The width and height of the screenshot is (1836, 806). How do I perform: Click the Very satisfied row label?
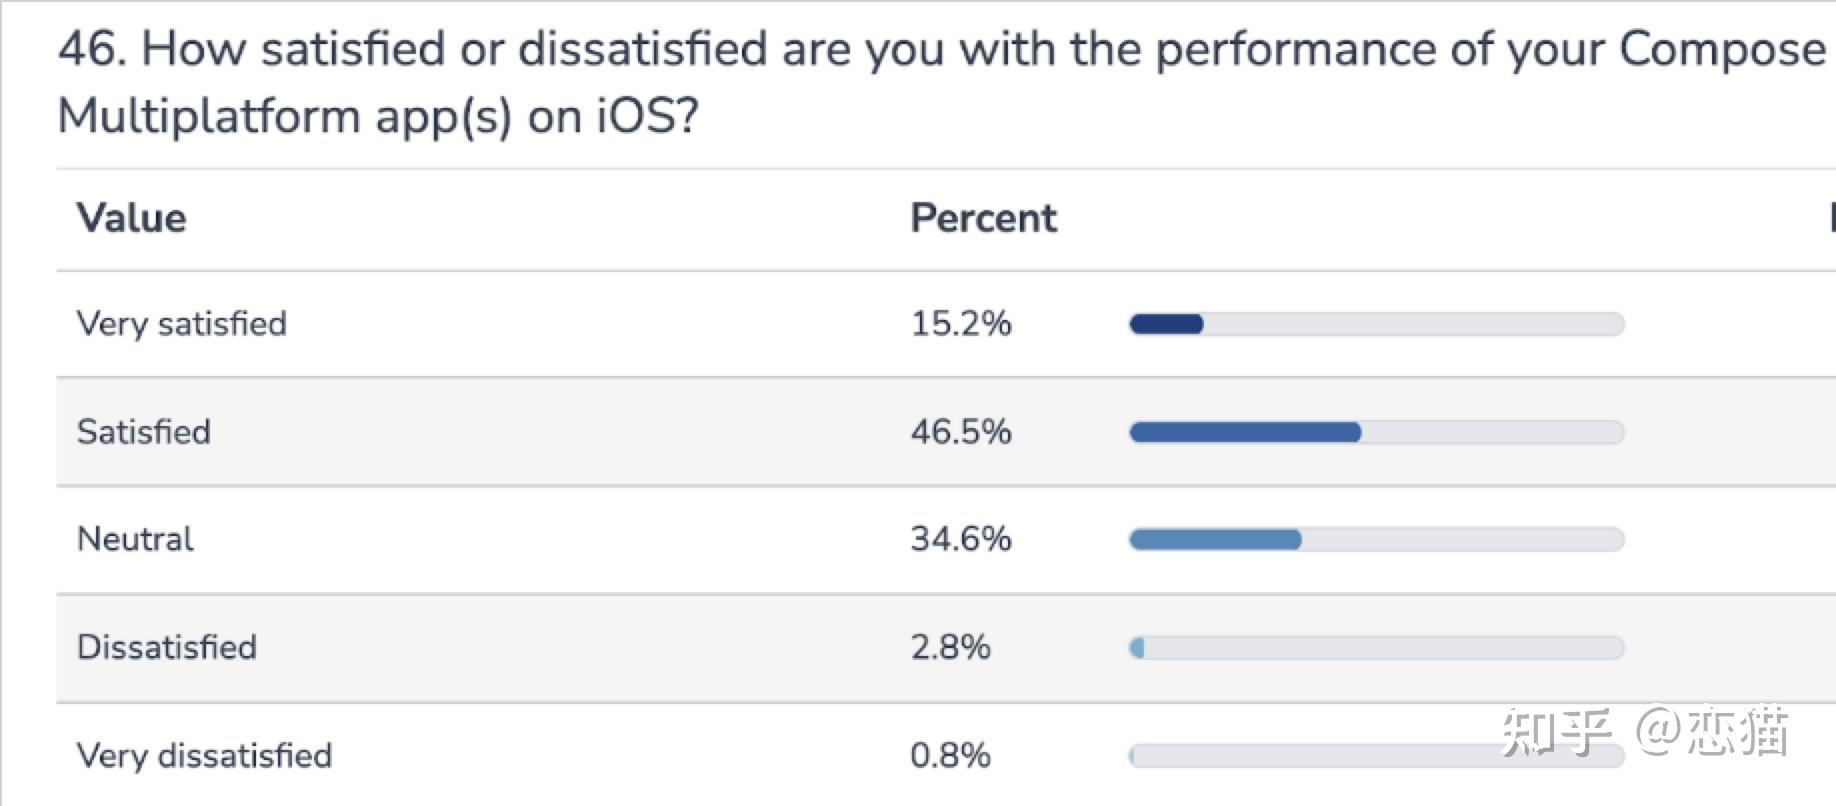coord(181,324)
